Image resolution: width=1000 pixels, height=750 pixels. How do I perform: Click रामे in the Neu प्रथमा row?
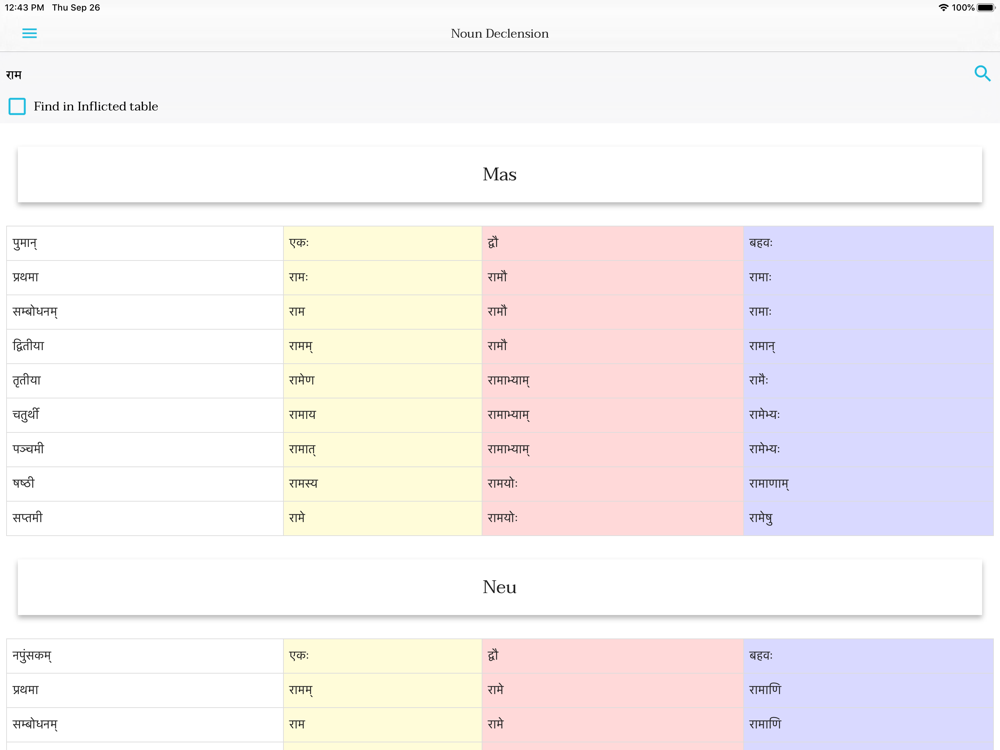[x=612, y=690]
